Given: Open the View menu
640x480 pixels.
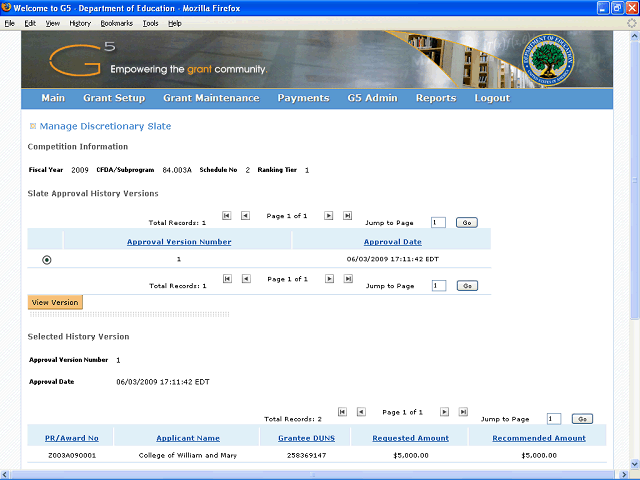Looking at the screenshot, I should point(53,23).
